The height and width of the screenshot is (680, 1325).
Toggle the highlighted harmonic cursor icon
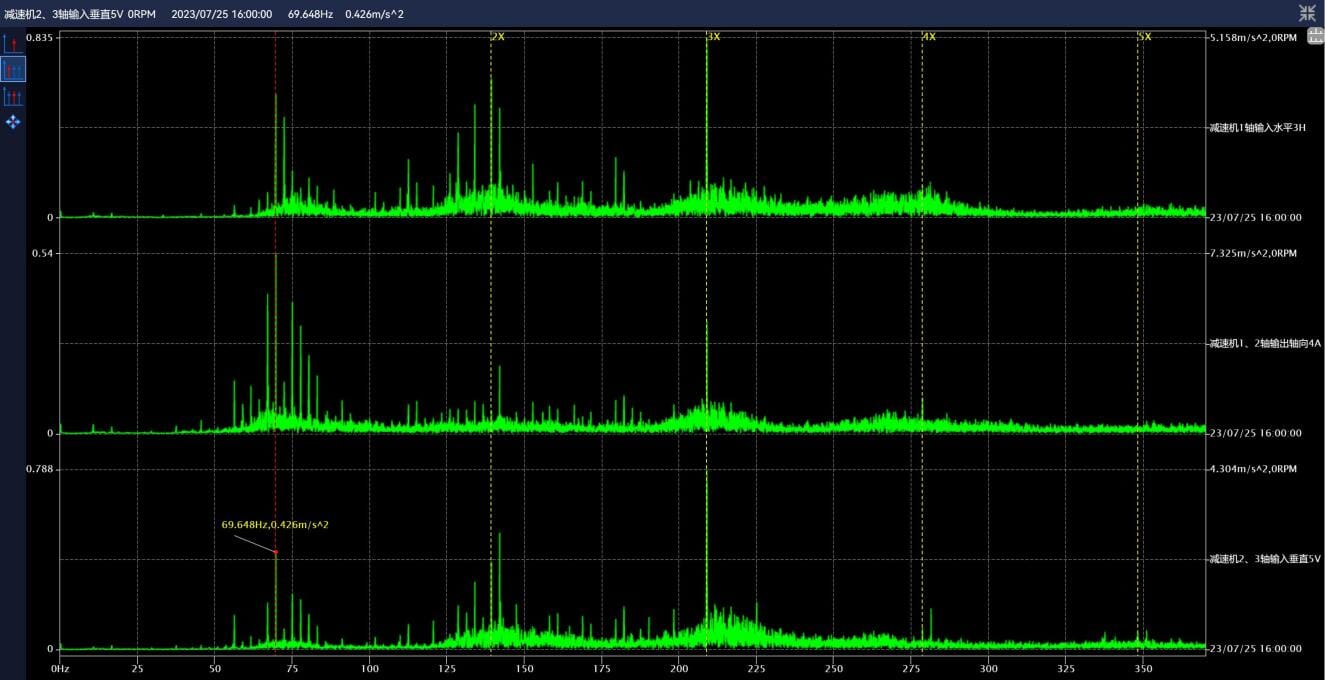point(13,70)
